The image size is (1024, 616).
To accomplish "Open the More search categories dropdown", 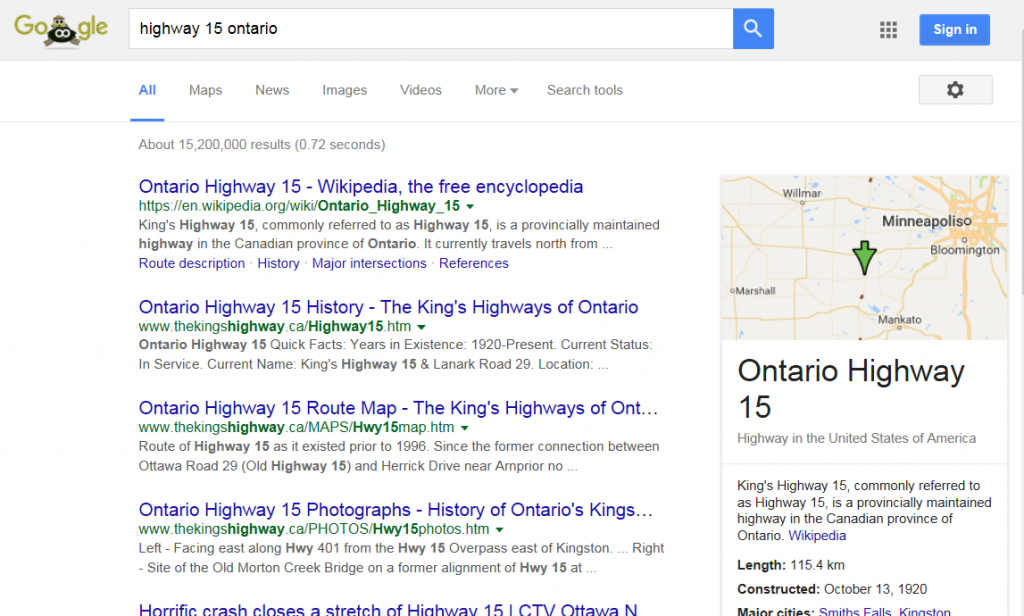I will (496, 90).
